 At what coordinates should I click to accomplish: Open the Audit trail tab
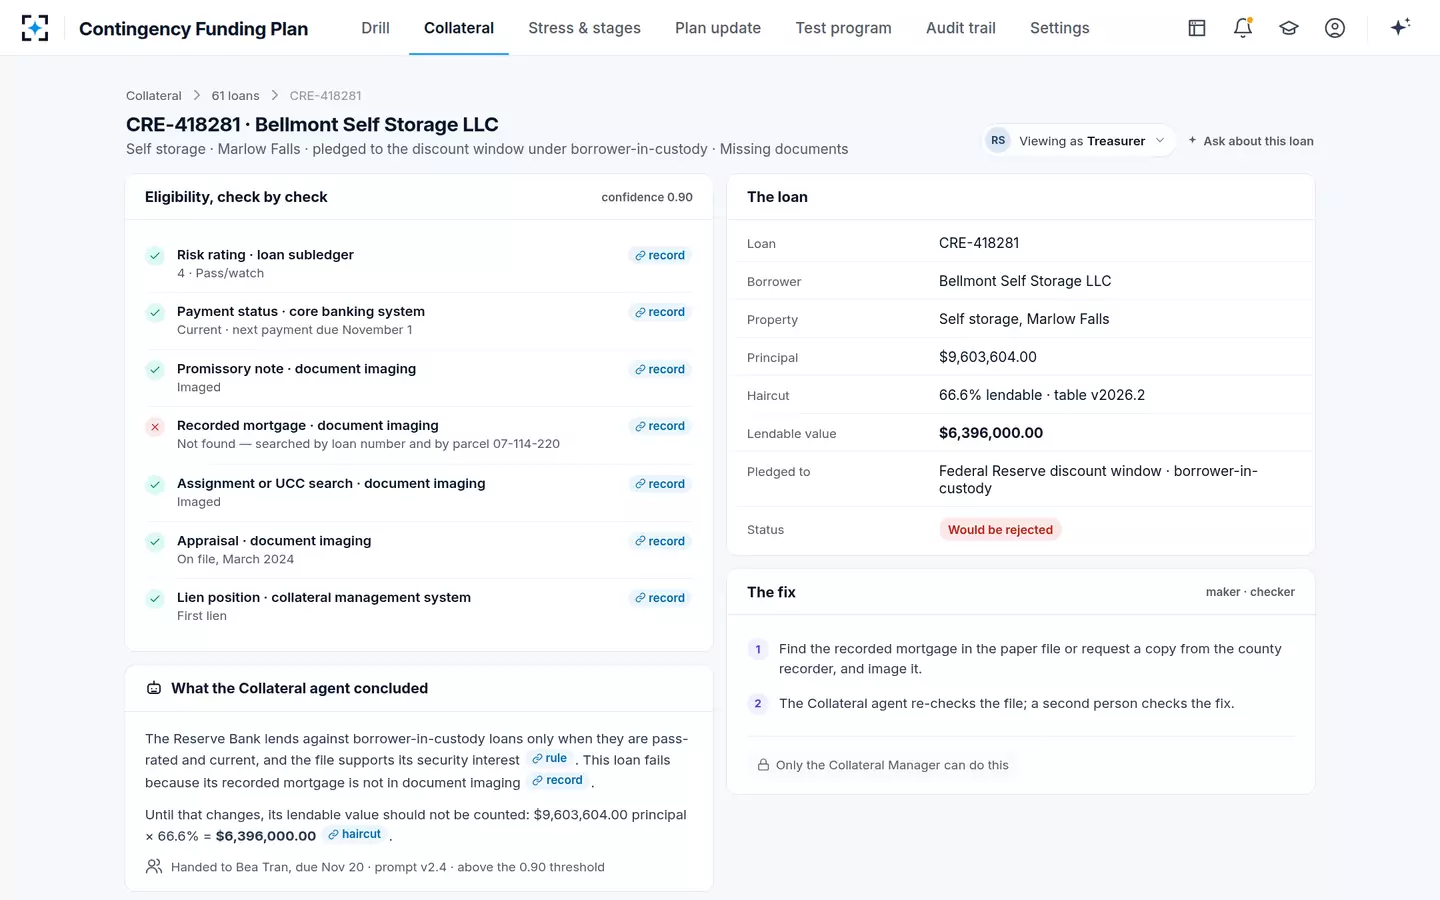click(961, 28)
